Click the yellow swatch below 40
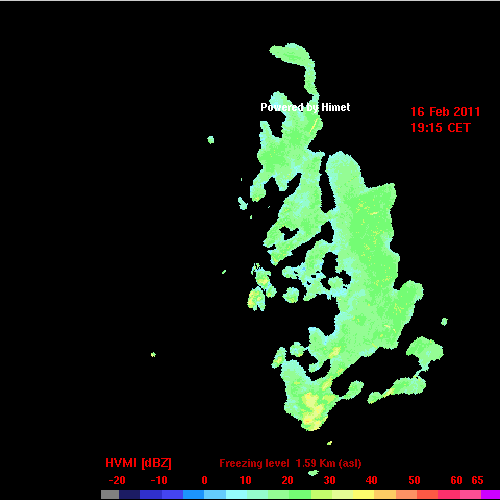This screenshot has height=500, width=500. coord(364,495)
